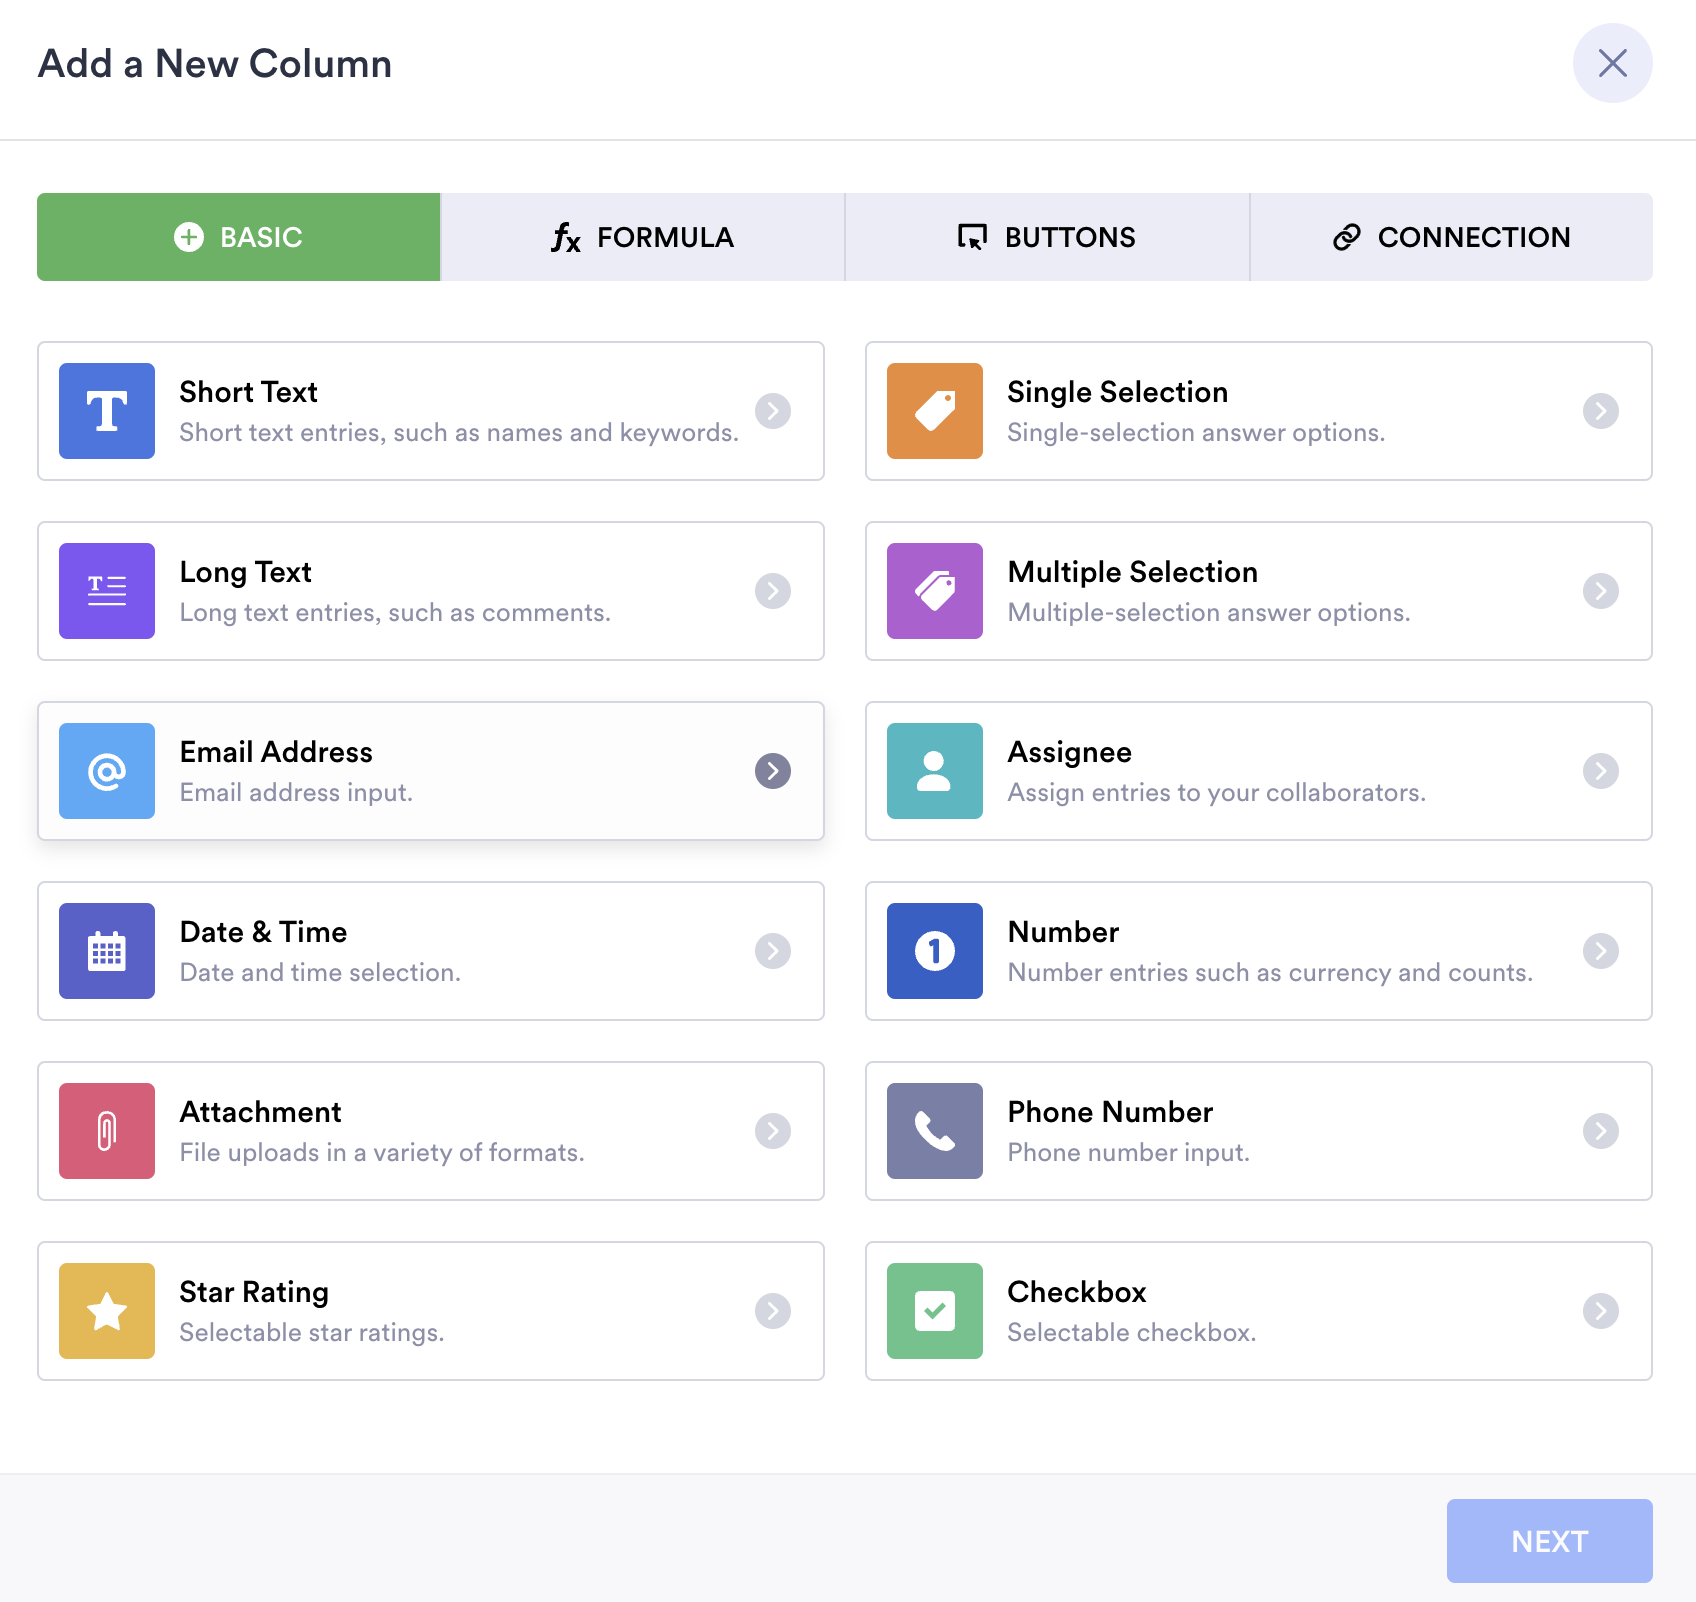Screen dimensions: 1696x1602
Task: Choose the Date & Time calendar icon
Action: 107,951
